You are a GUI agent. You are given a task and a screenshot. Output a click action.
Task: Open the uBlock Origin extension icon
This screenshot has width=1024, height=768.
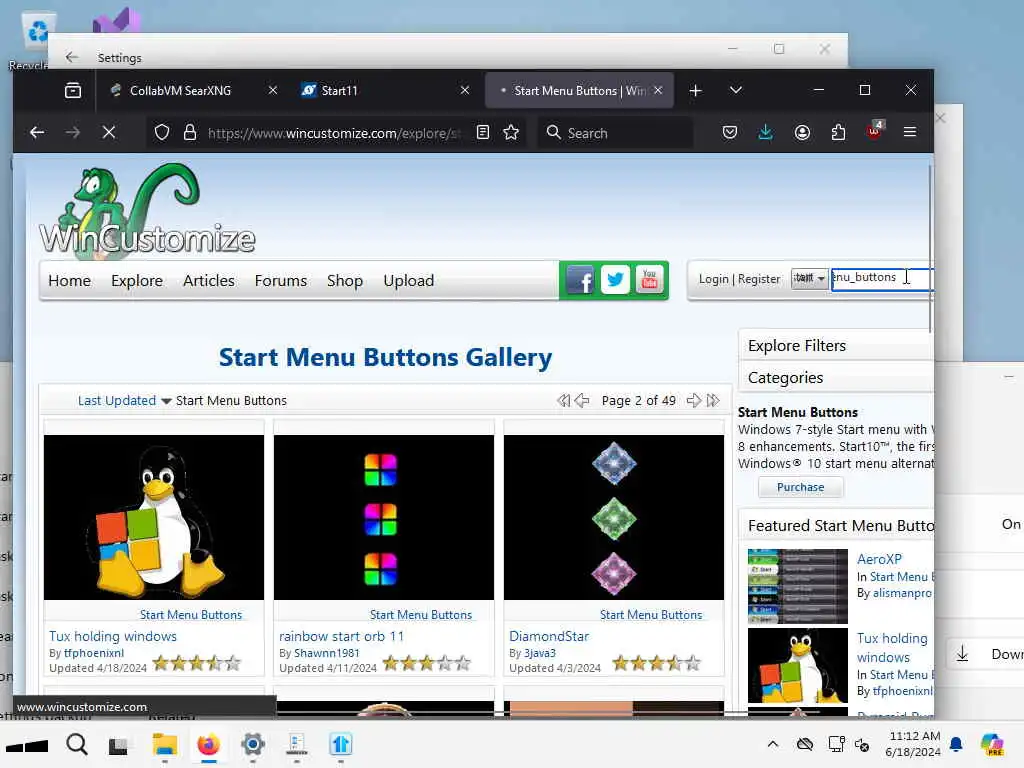pyautogui.click(x=874, y=131)
